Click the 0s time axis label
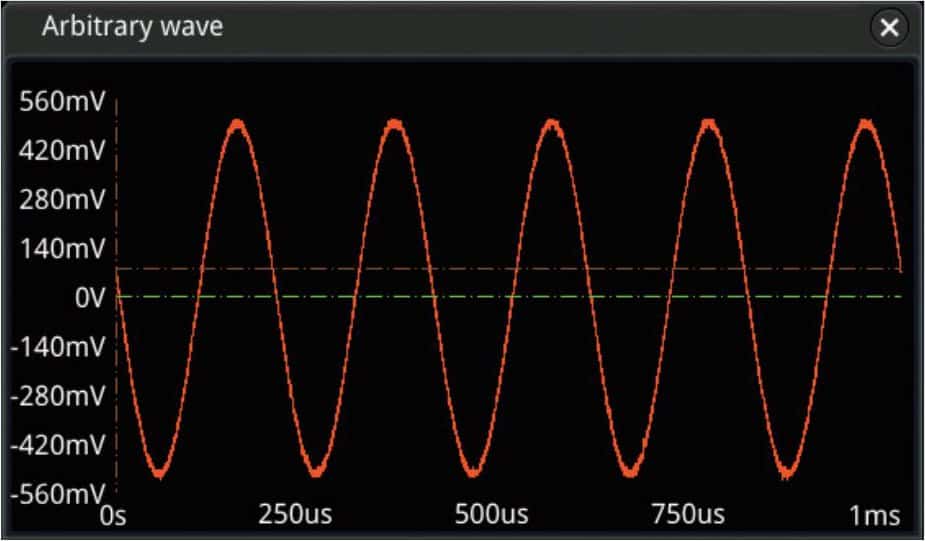The height and width of the screenshot is (541, 925). pyautogui.click(x=113, y=516)
